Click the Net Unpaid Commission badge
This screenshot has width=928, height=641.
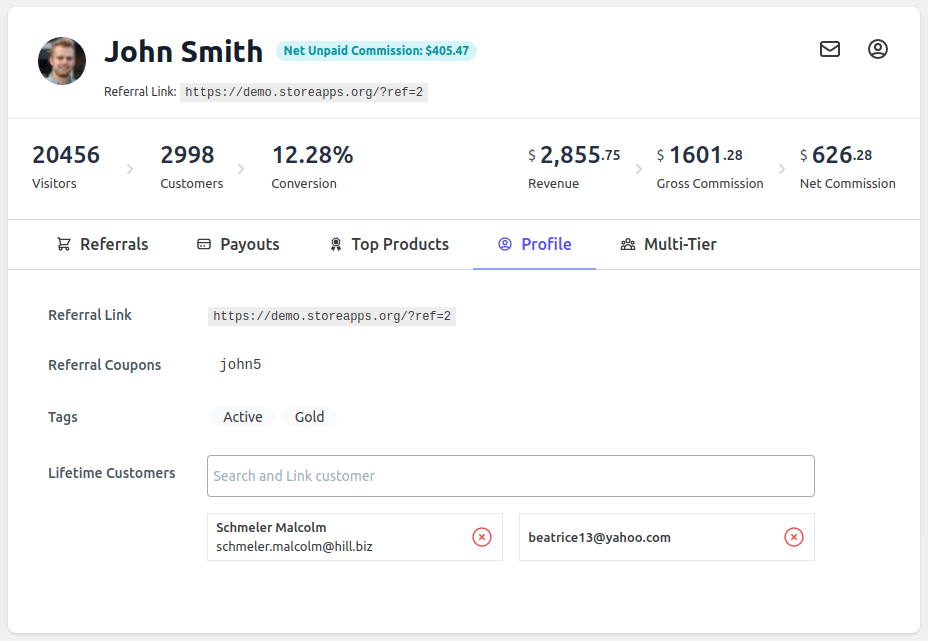coord(376,51)
